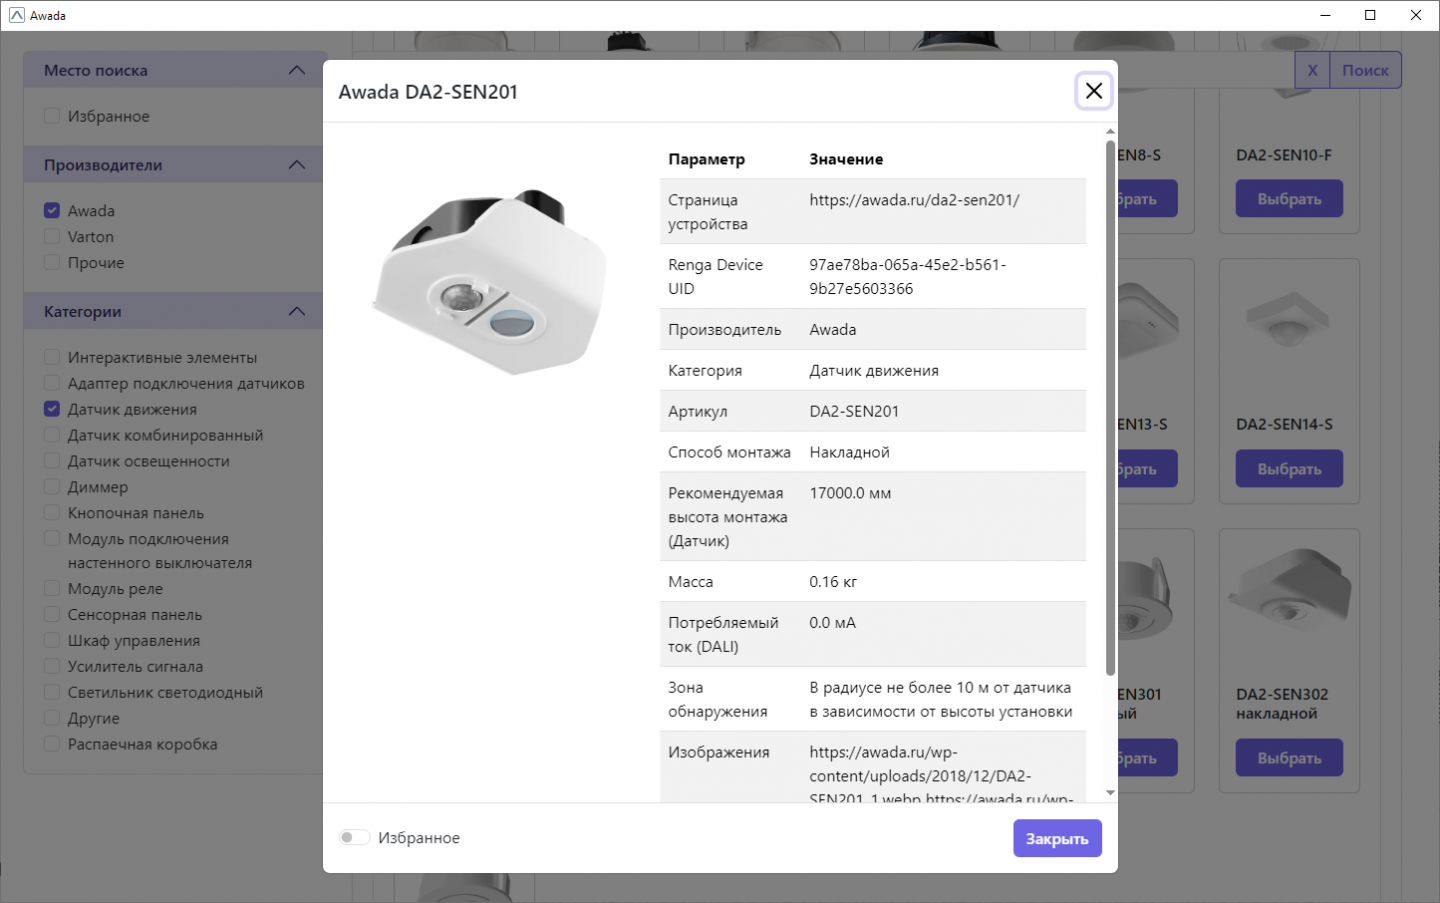Viewport: 1440px width, 903px height.
Task: Check the Varton manufacturer checkbox
Action: pyautogui.click(x=52, y=236)
